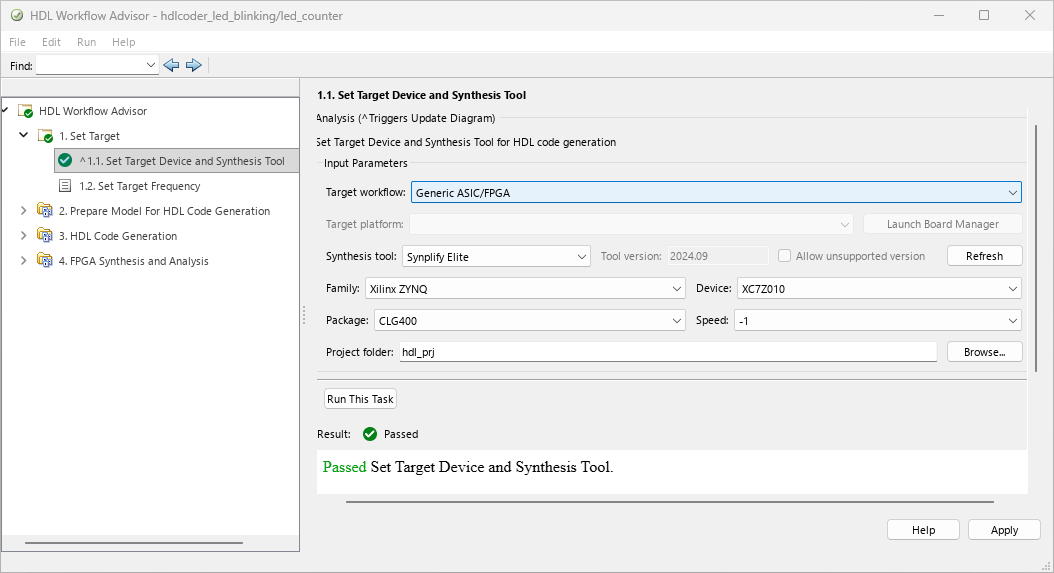Viewport: 1054px width, 573px height.
Task: Click the 'Passed Set Target Device' result text
Action: (x=468, y=467)
